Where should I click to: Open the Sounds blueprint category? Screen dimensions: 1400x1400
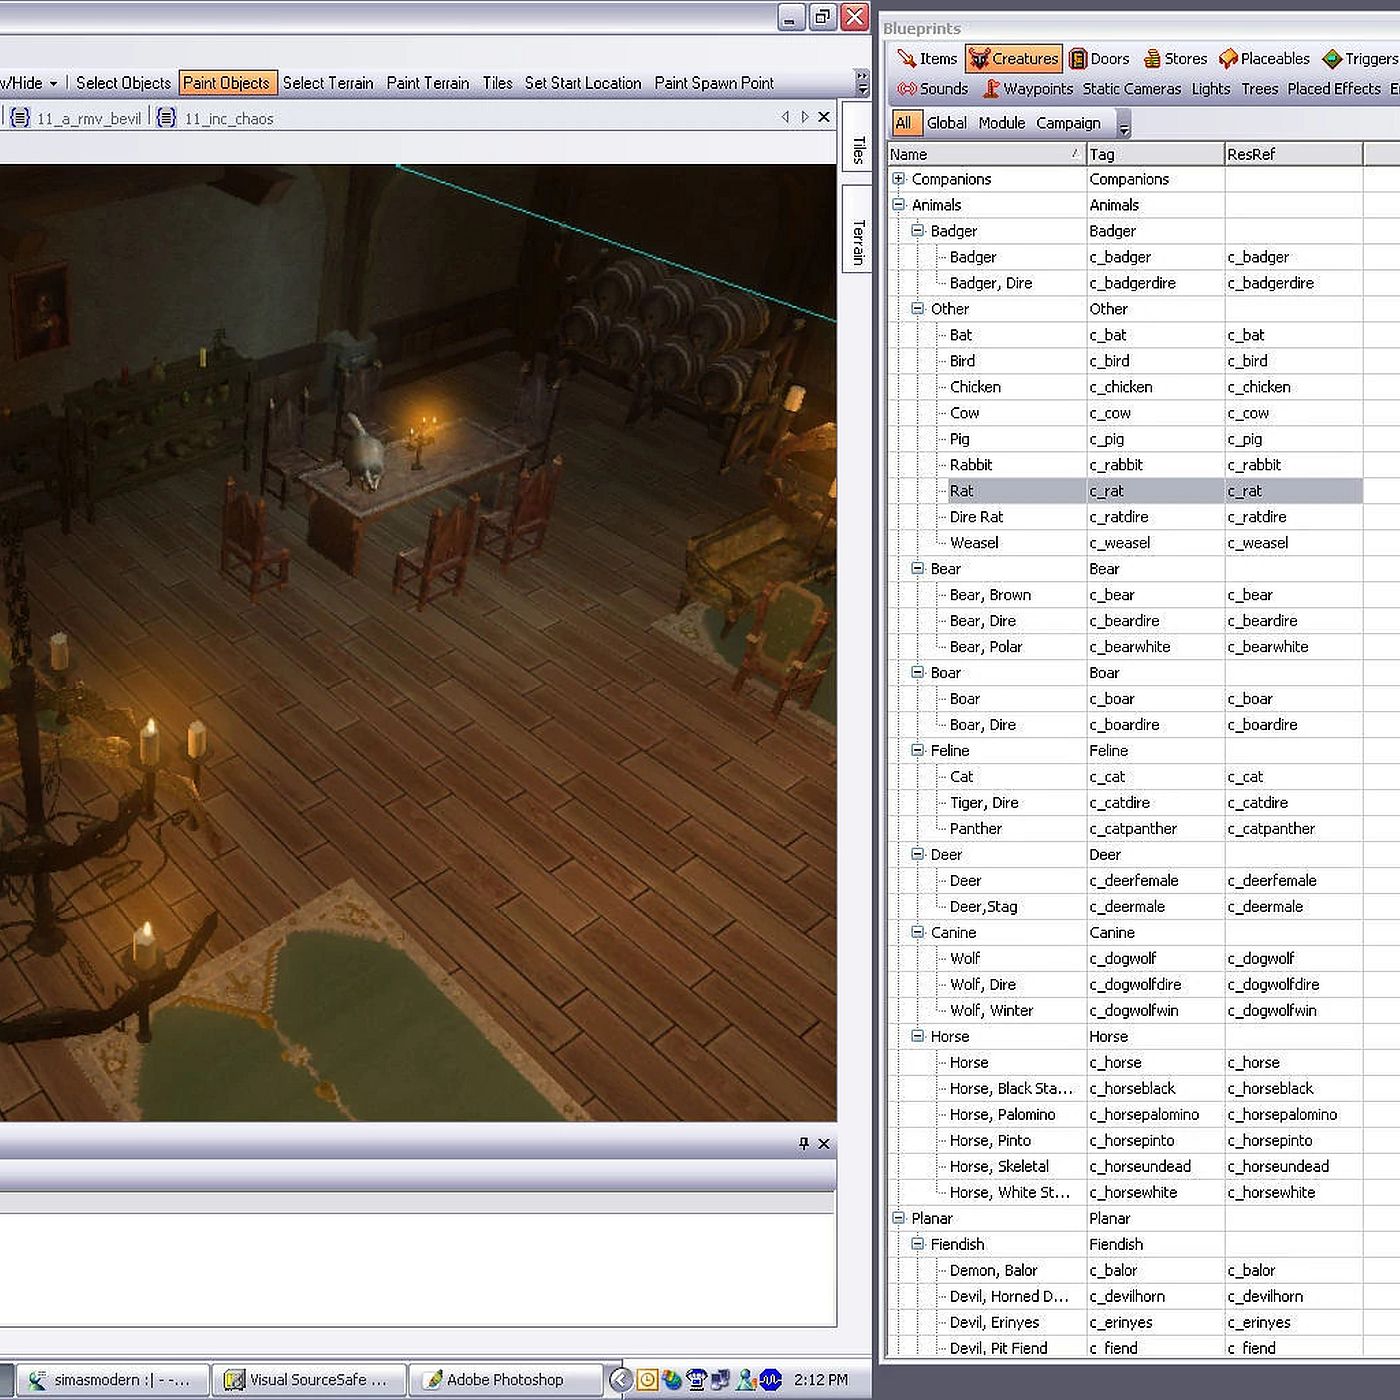pos(933,89)
